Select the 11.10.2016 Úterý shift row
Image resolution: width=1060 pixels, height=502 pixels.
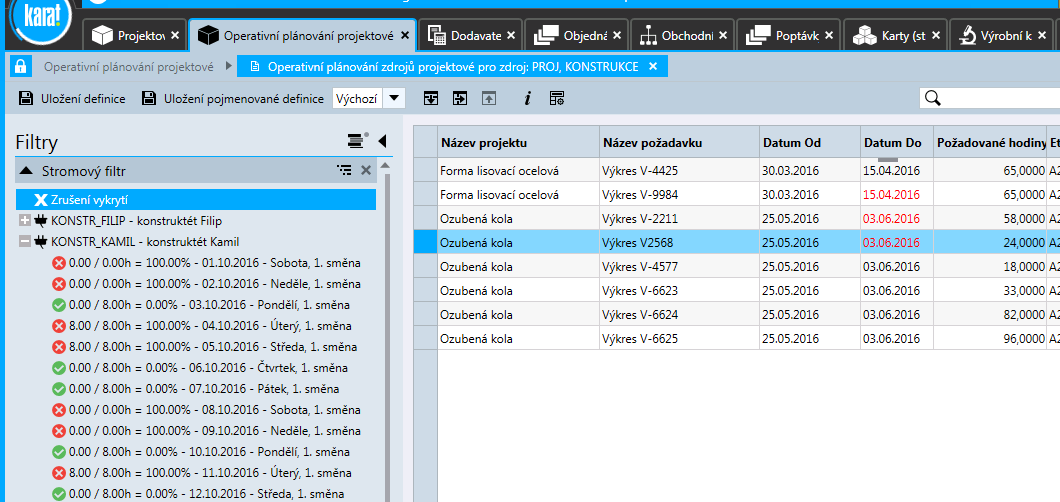point(201,473)
